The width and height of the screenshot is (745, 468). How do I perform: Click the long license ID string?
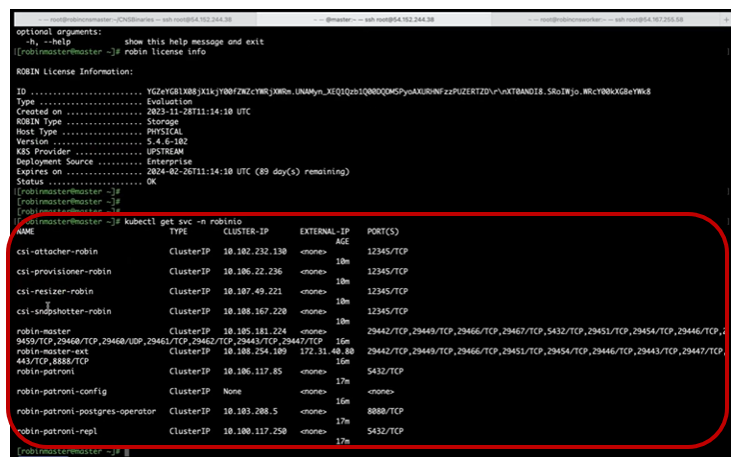[x=398, y=92]
